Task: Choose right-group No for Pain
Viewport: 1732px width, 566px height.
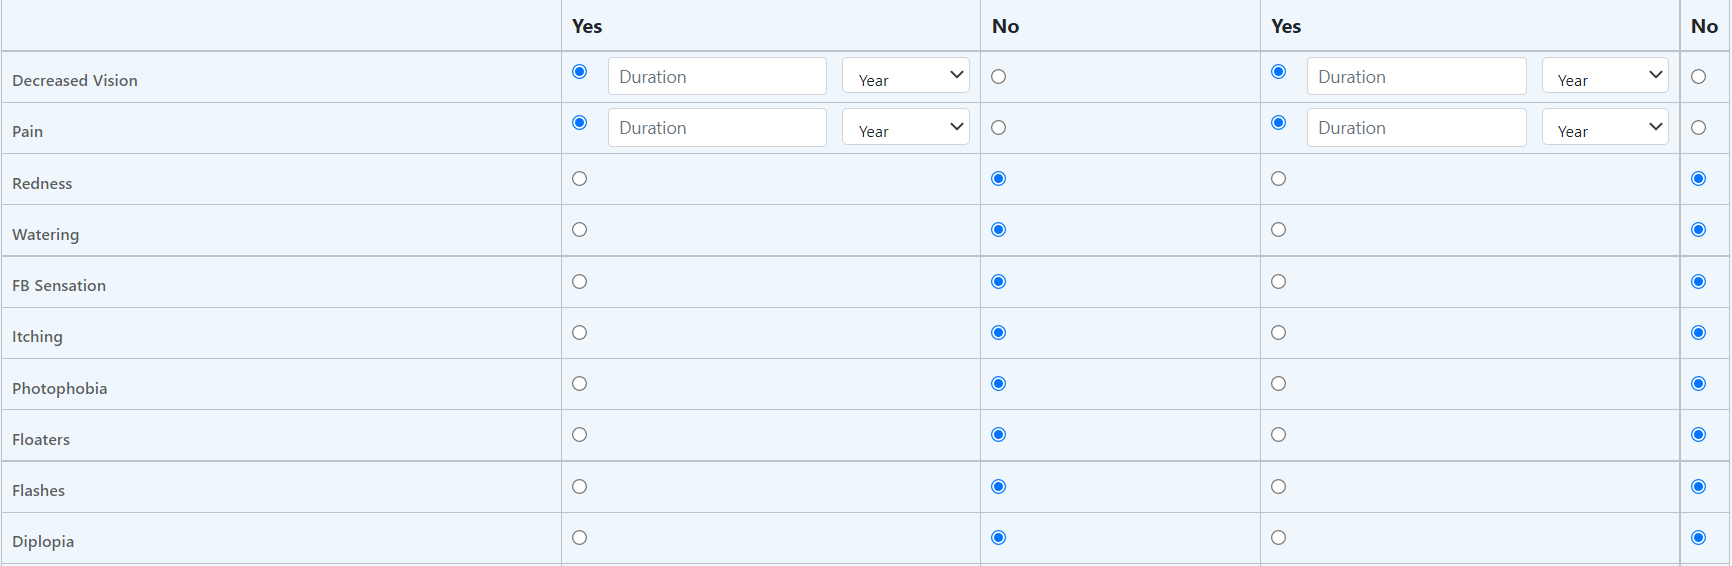Action: 1698,128
